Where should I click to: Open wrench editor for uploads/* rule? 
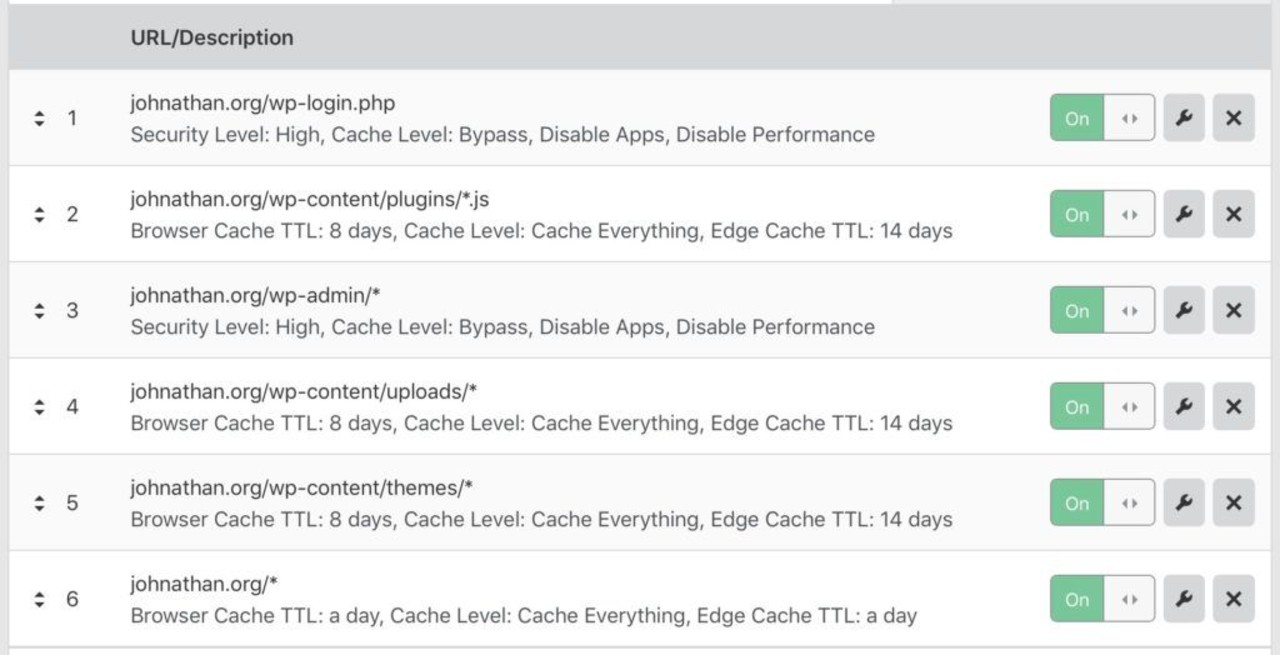tap(1184, 406)
